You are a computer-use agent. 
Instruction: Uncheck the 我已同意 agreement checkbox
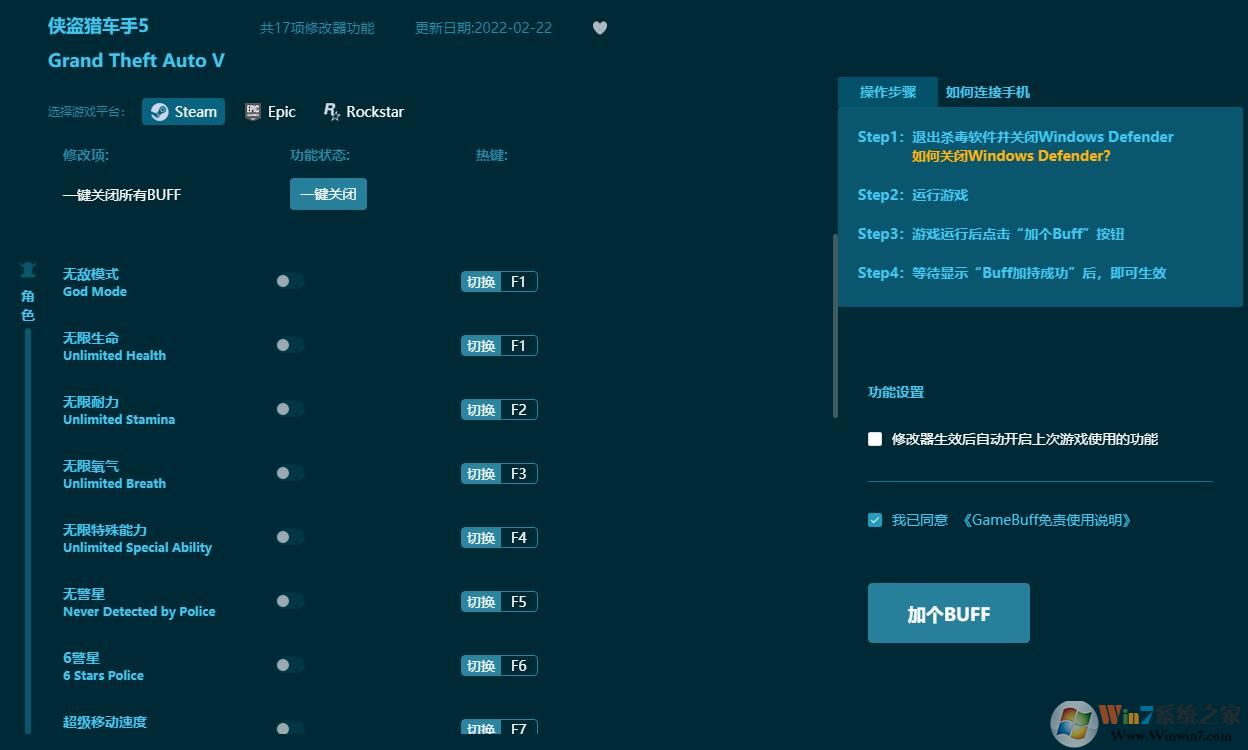pyautogui.click(x=874, y=520)
